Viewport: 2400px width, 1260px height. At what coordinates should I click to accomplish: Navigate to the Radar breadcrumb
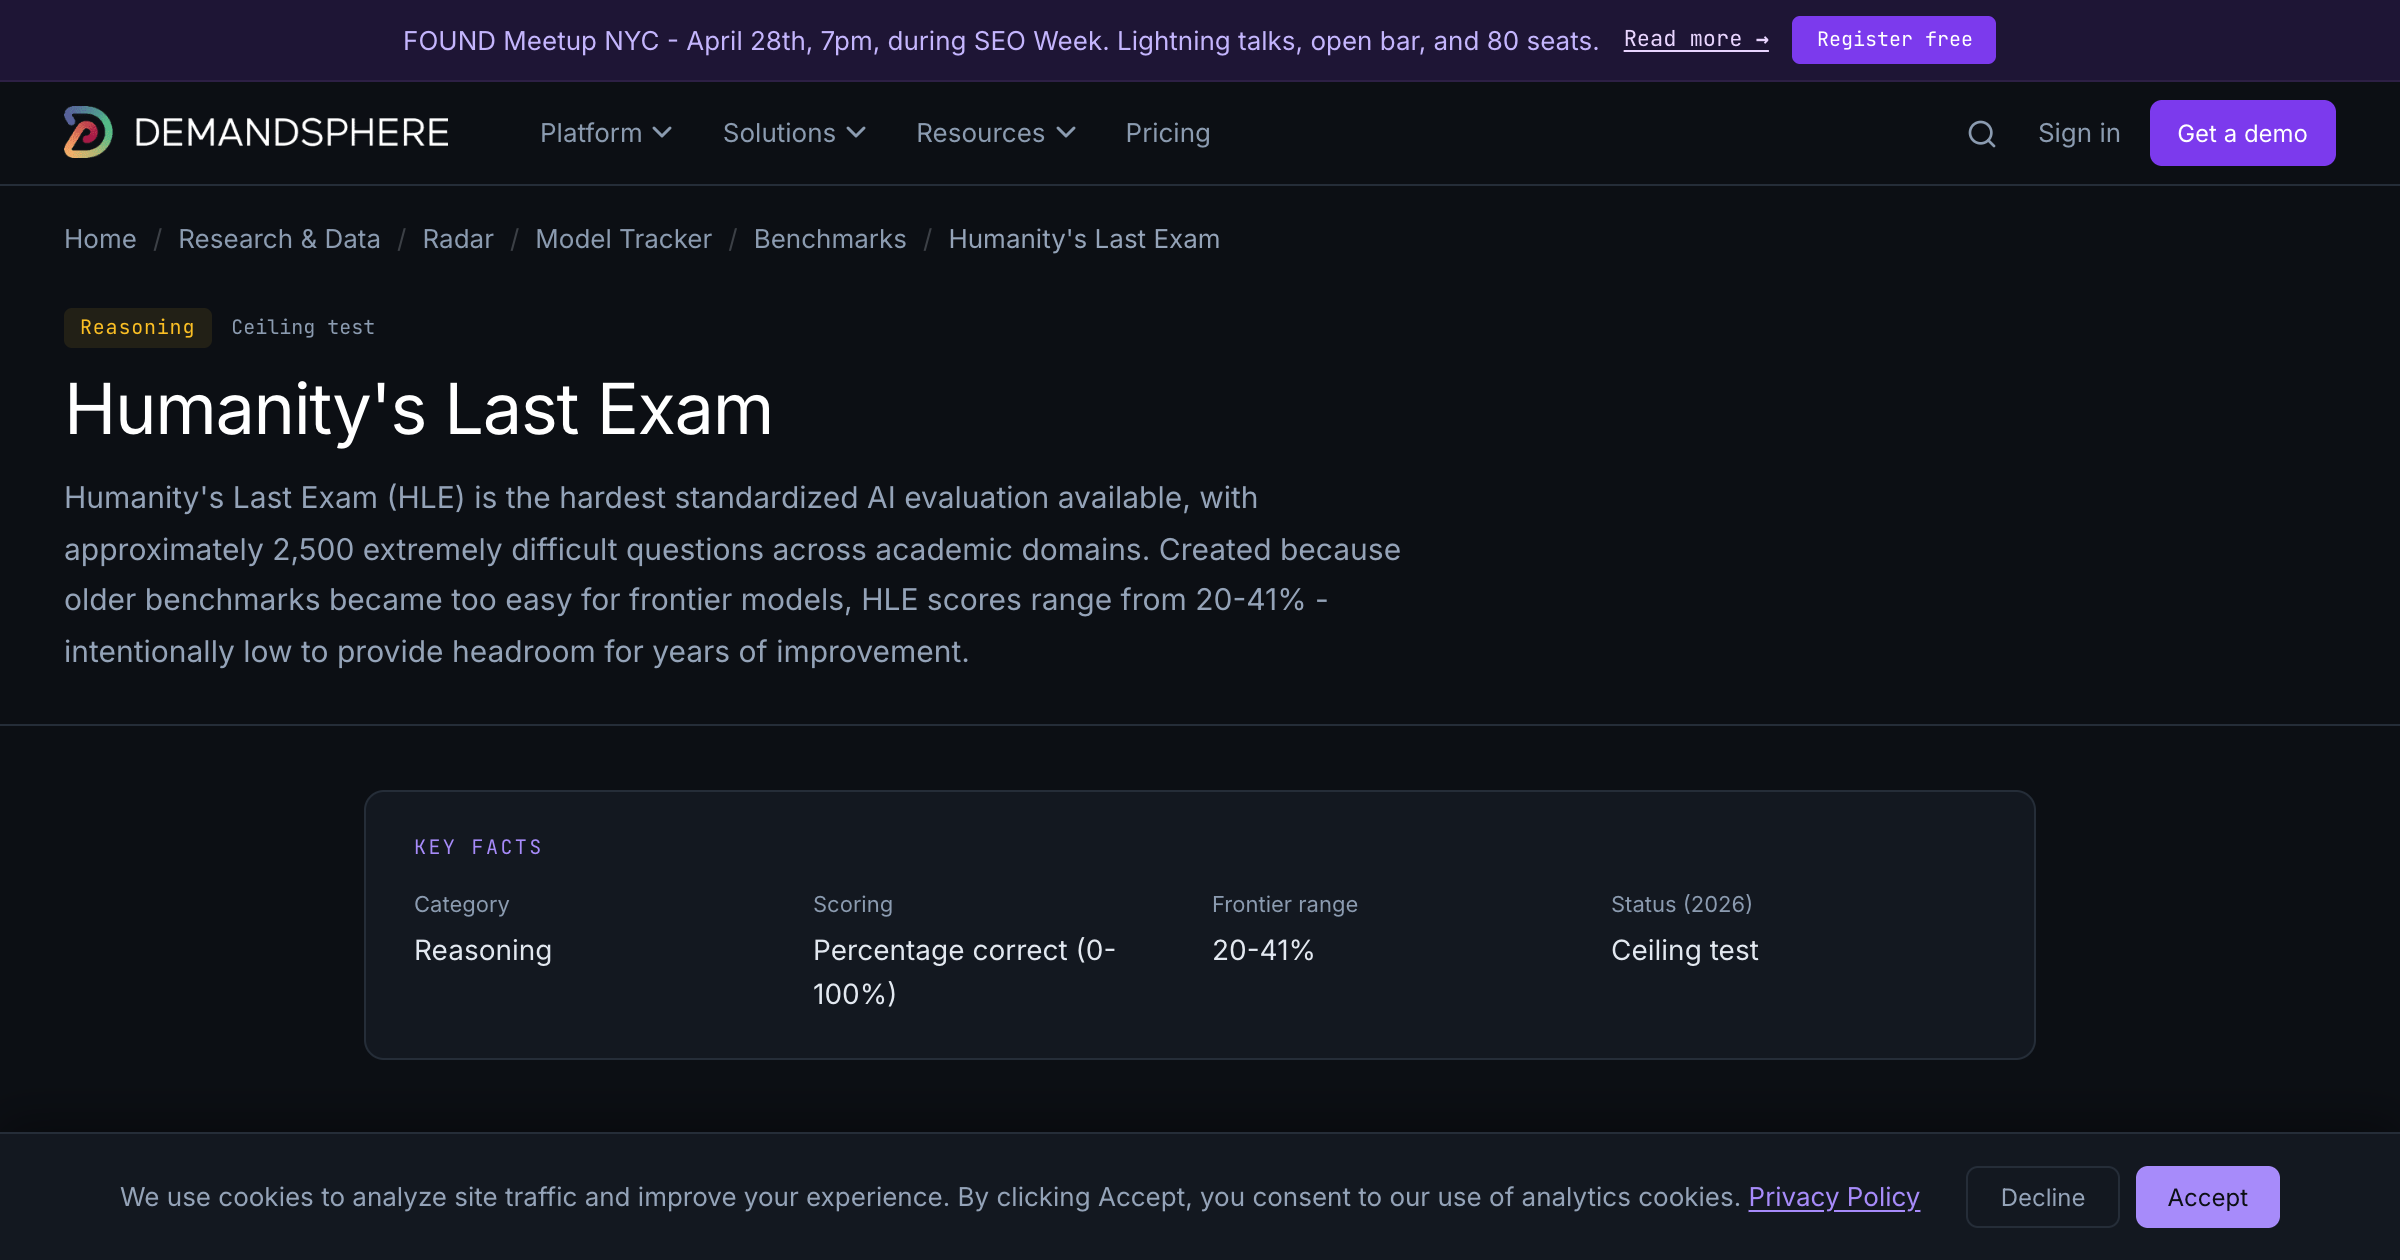click(x=458, y=239)
